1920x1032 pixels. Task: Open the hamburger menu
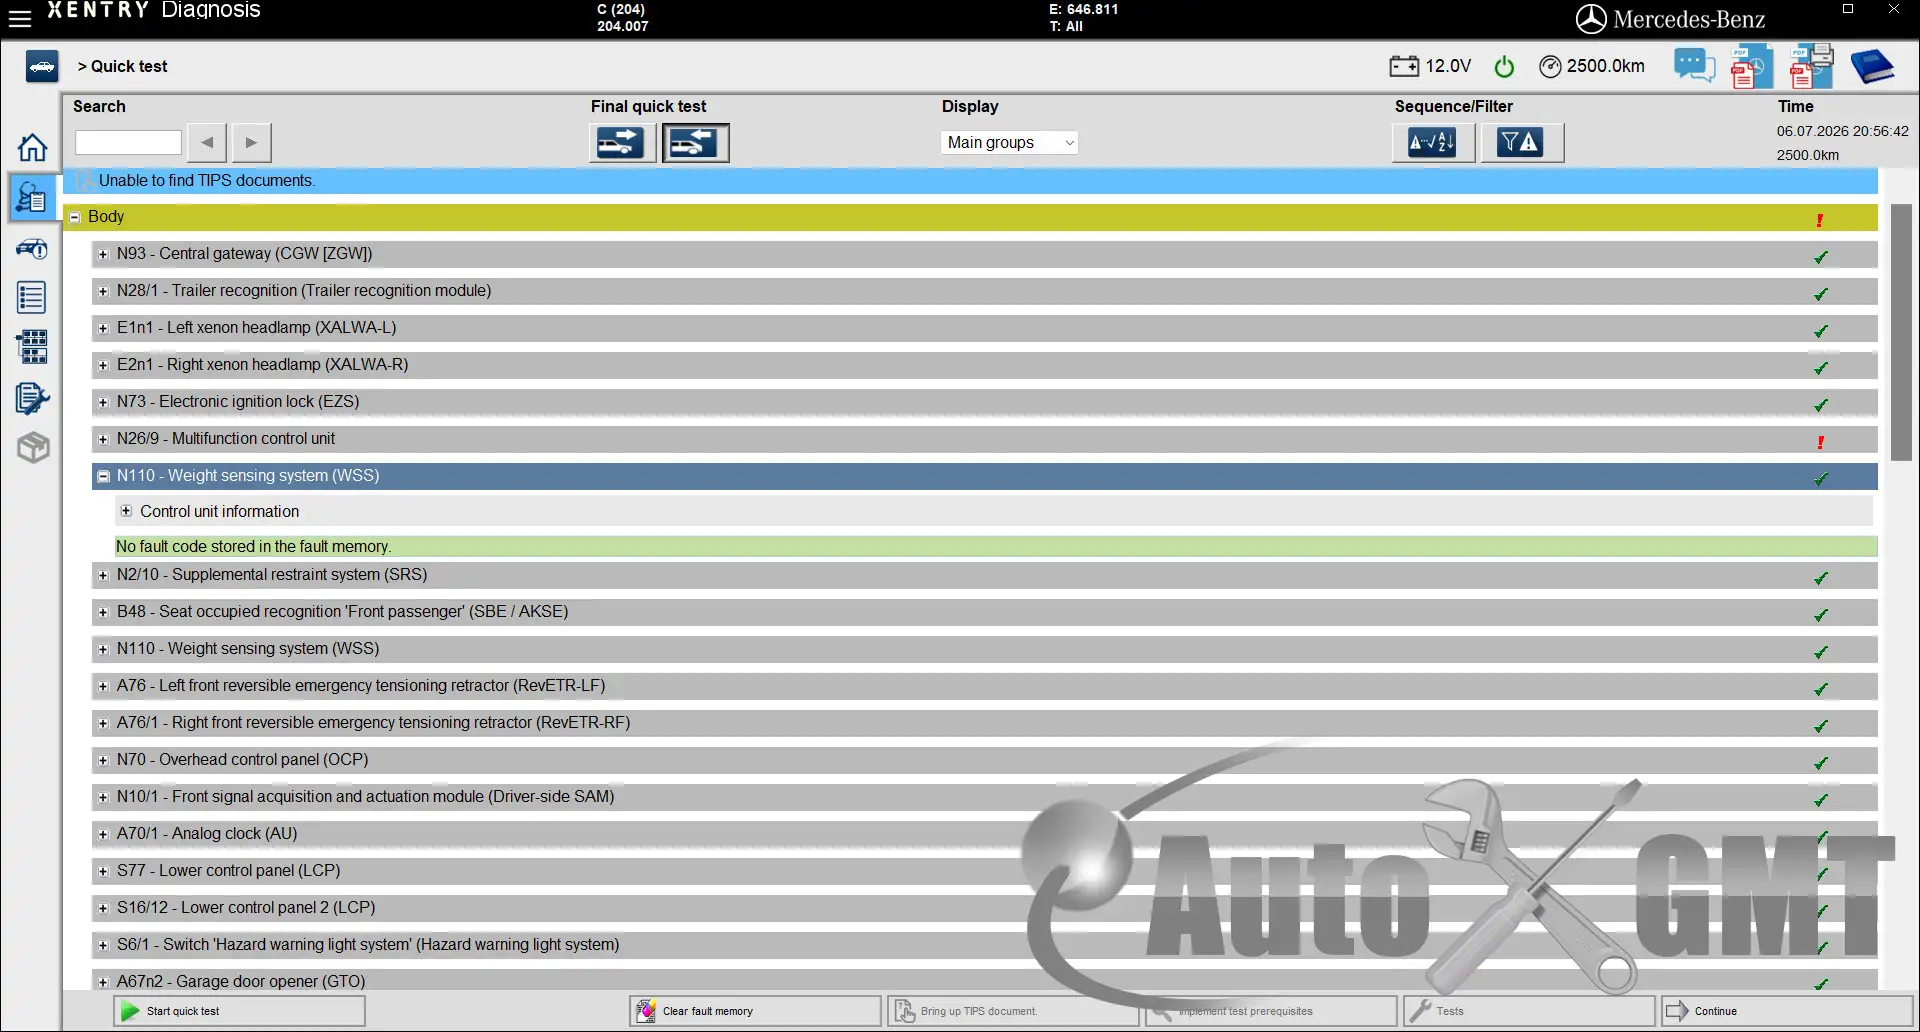20,17
